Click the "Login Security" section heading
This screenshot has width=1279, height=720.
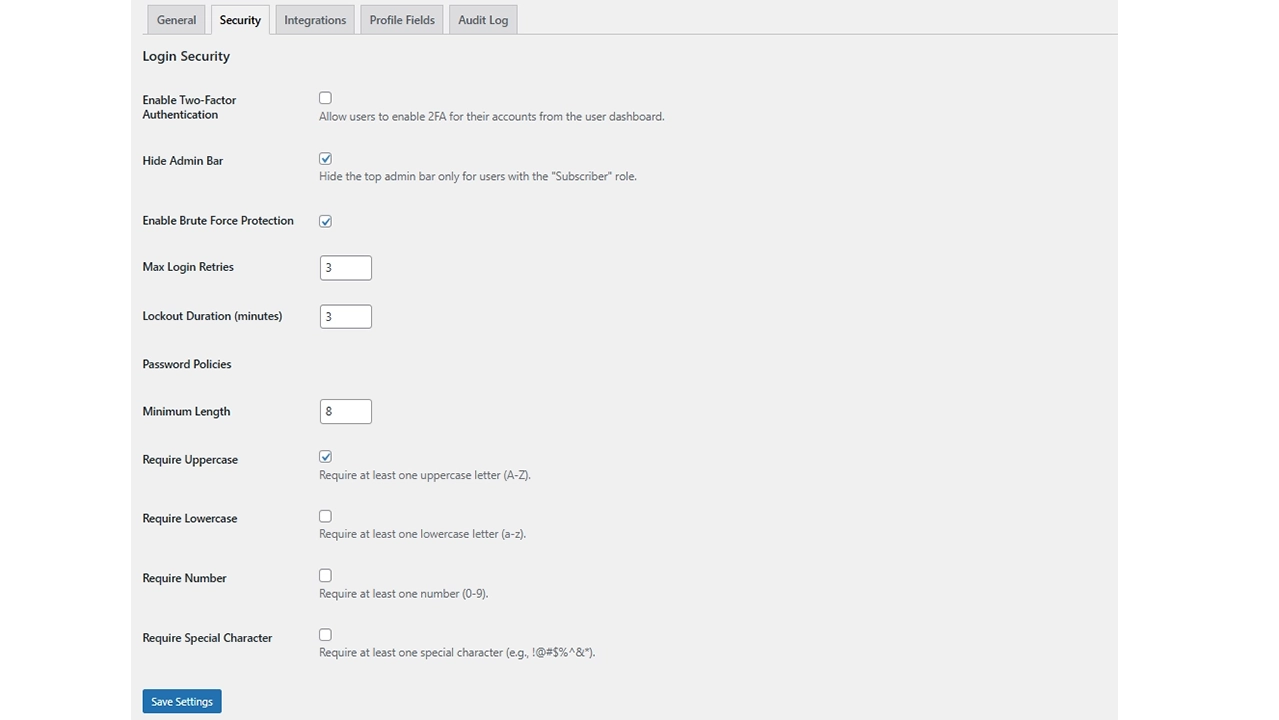(x=186, y=56)
